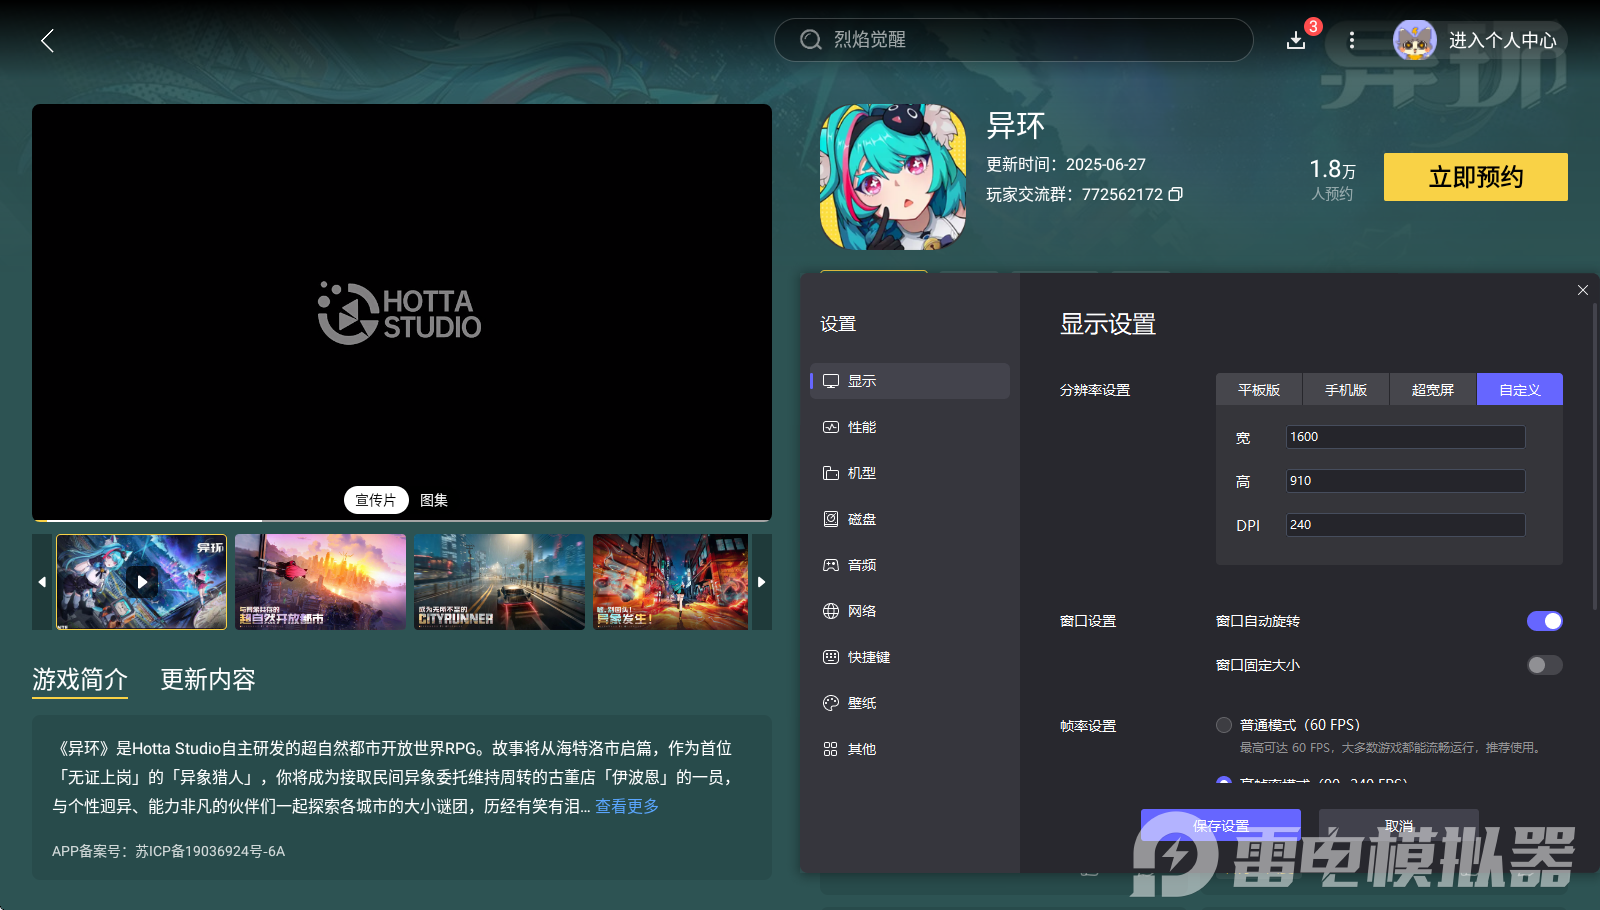Click the user avatar icon

(x=1414, y=40)
